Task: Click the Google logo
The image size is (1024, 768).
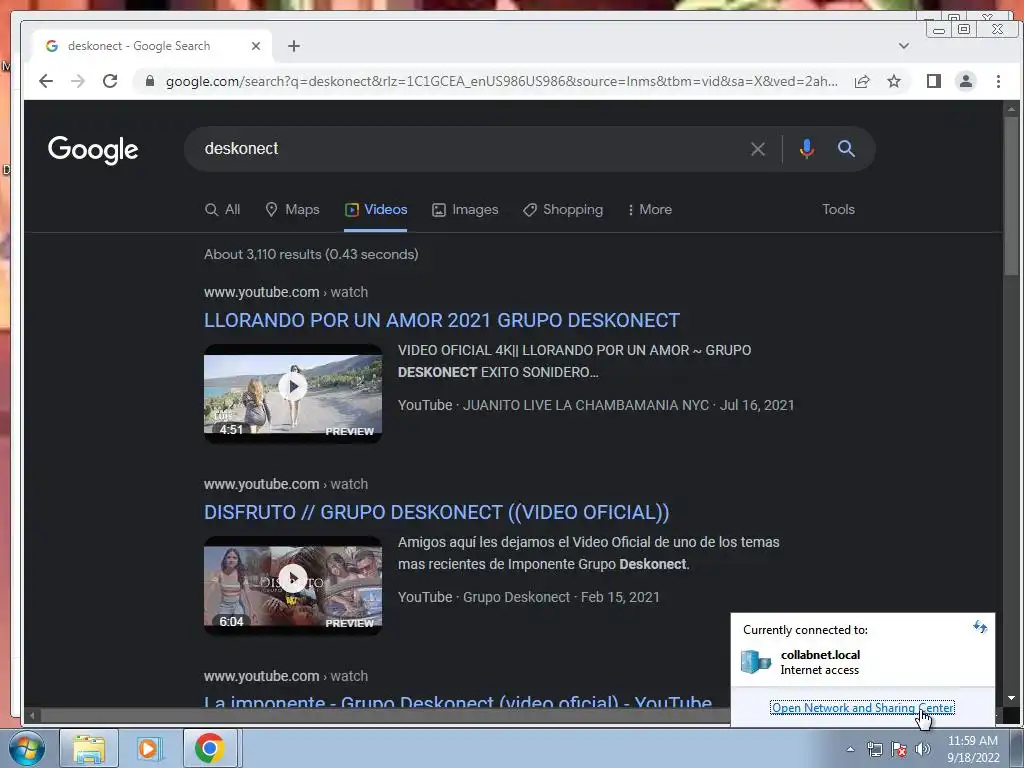Action: coord(93,150)
